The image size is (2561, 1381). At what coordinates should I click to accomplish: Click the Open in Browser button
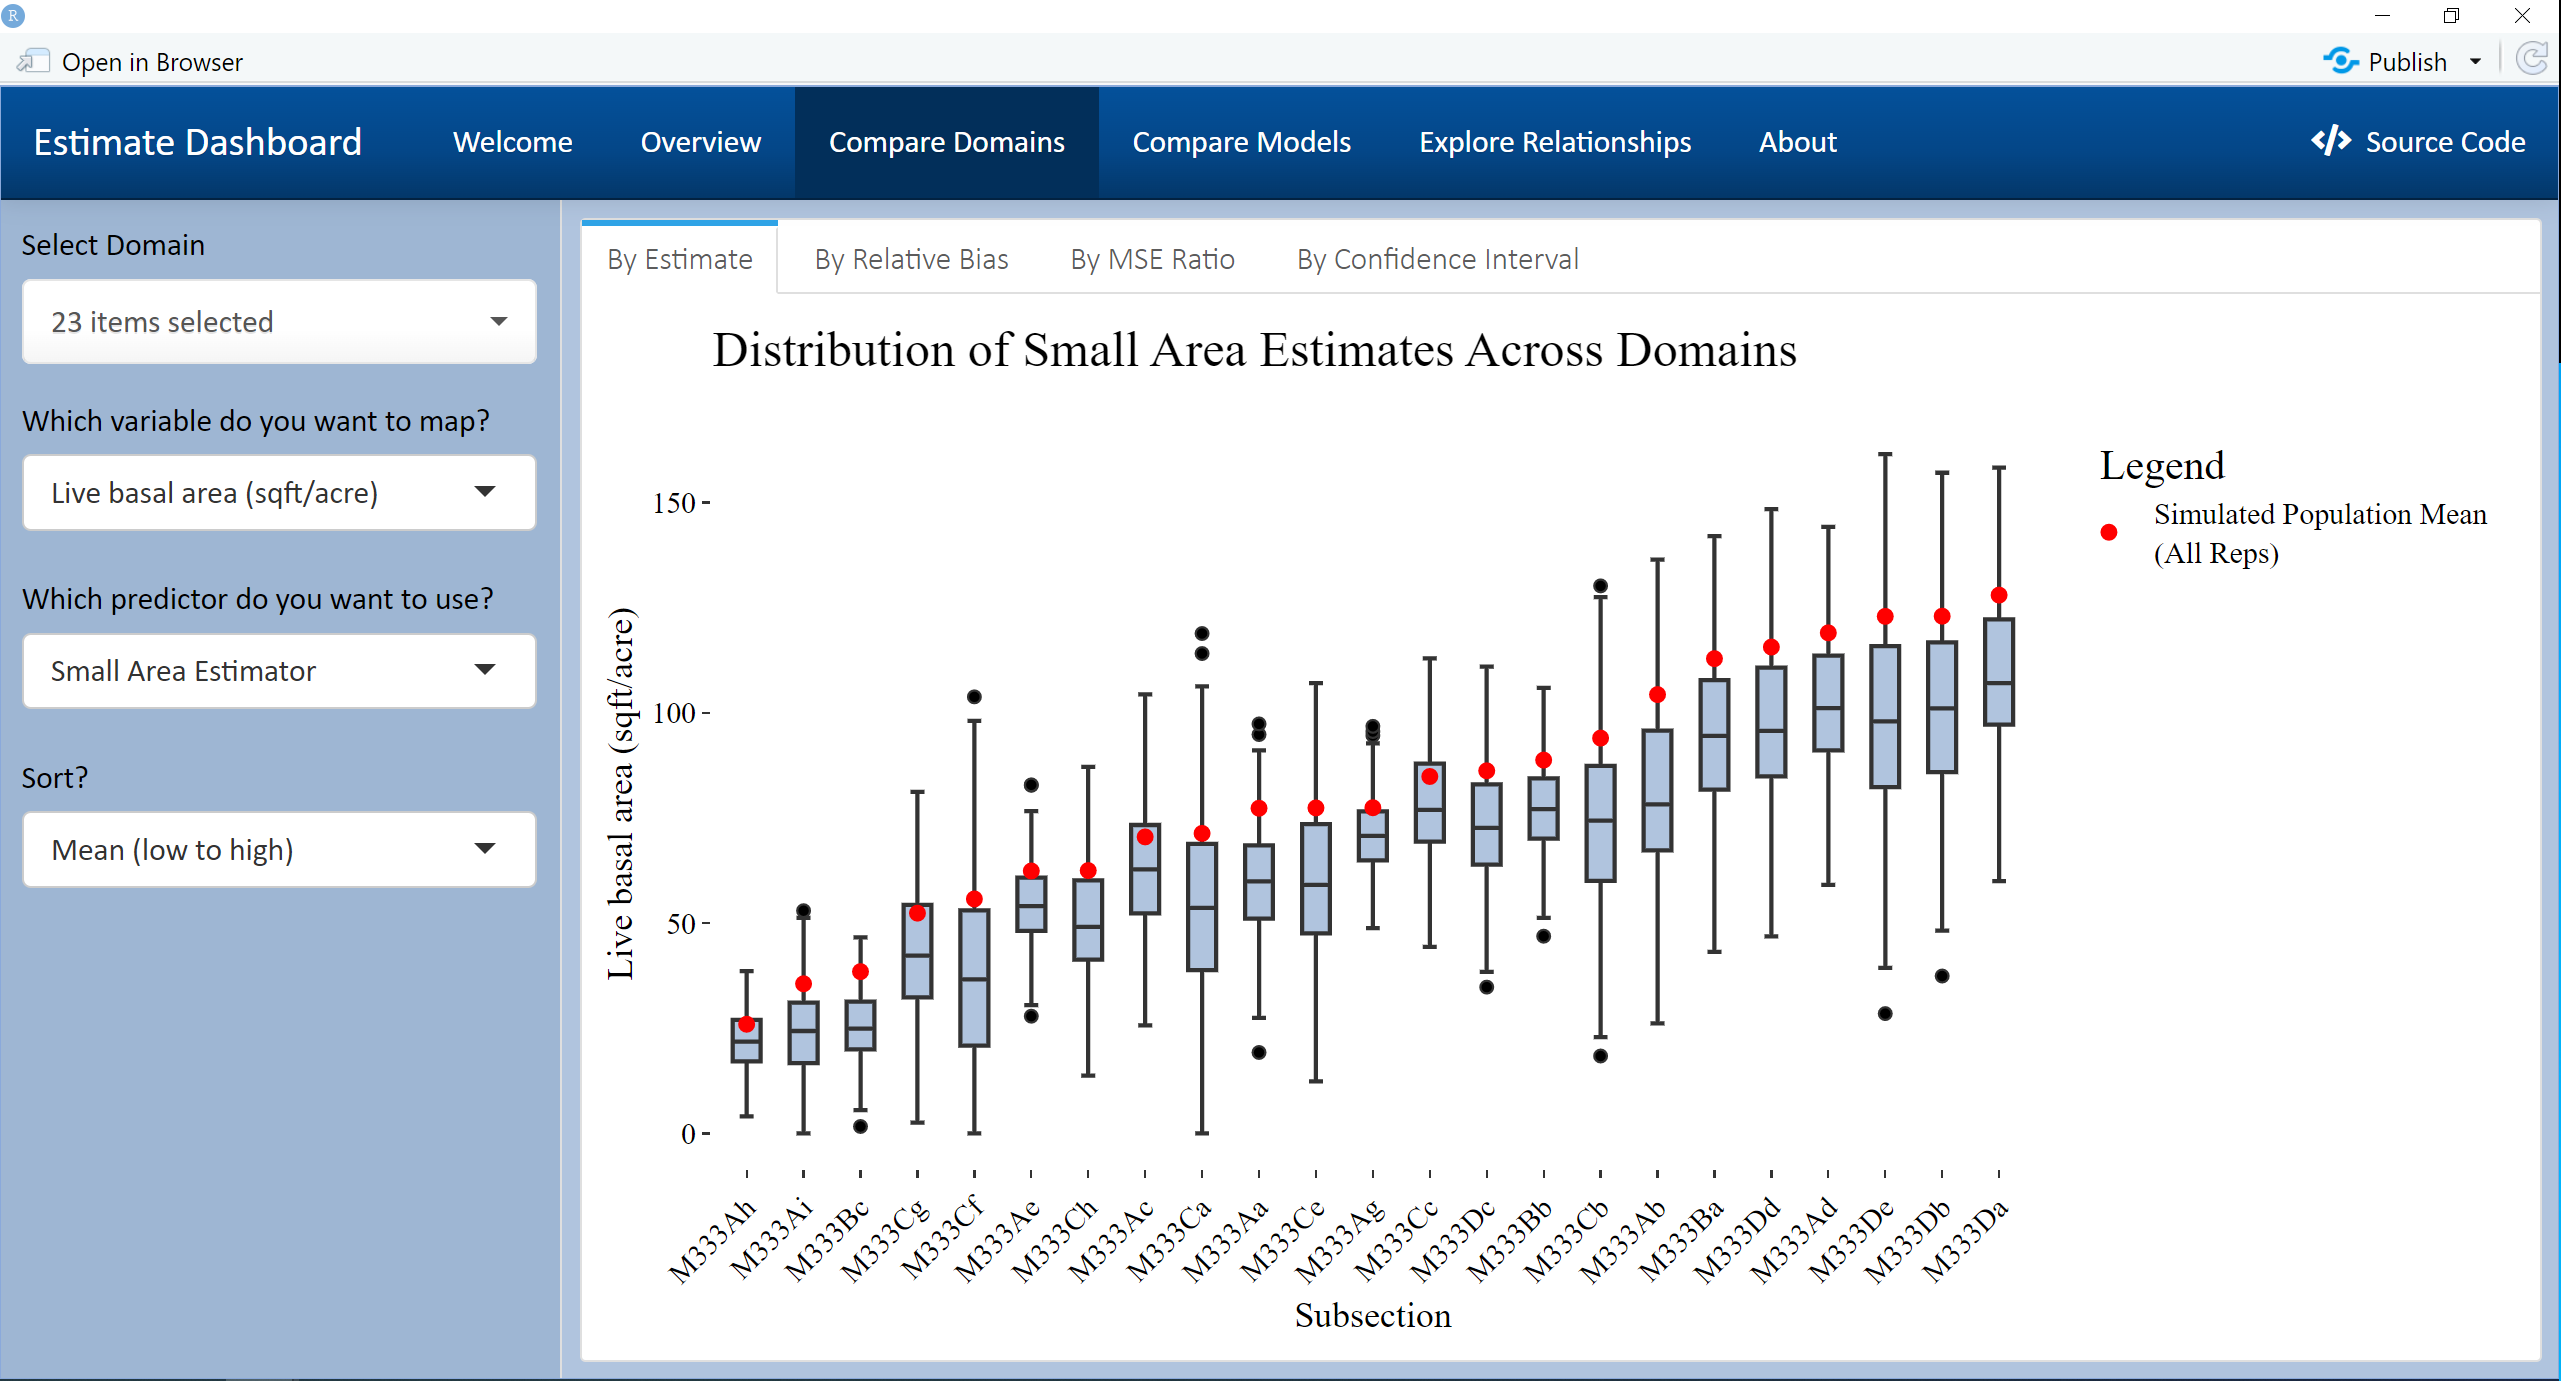pos(130,61)
